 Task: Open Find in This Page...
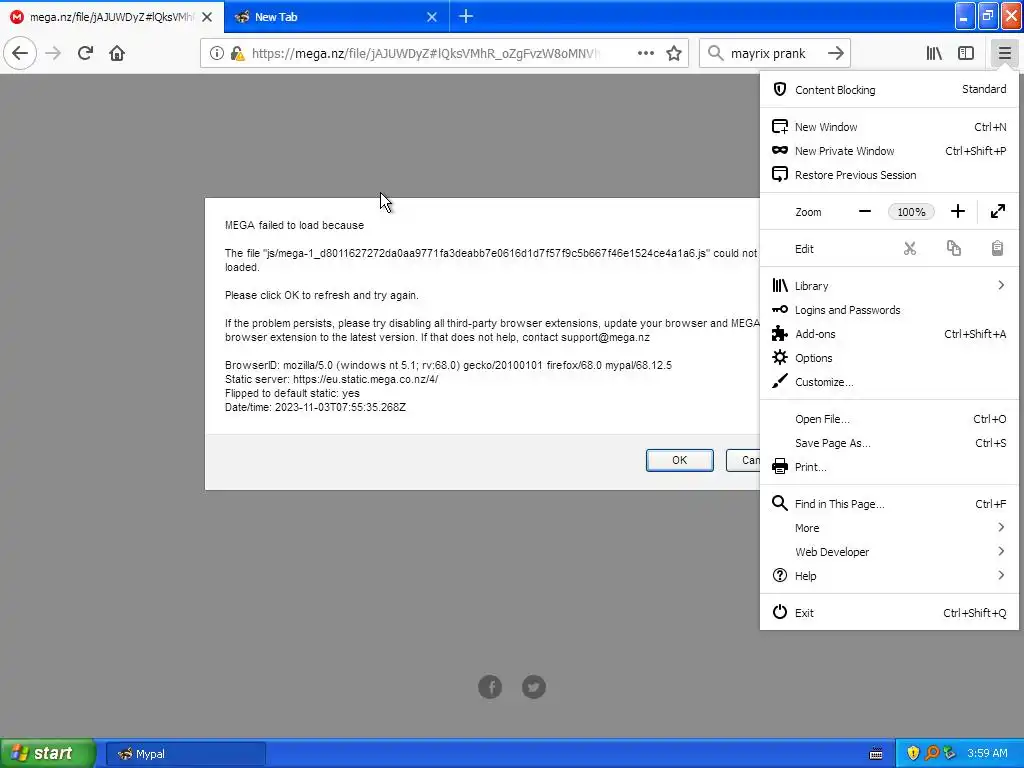click(x=889, y=504)
